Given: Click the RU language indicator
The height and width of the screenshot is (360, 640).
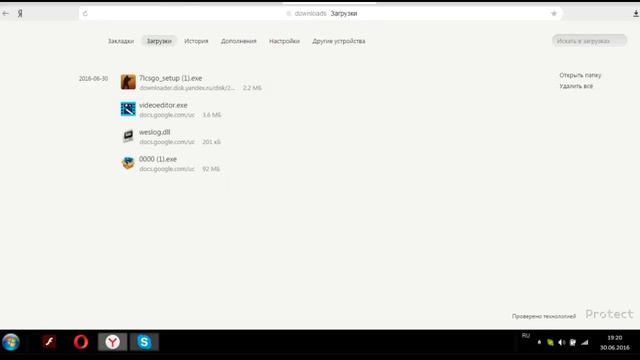Looking at the screenshot, I should [526, 336].
